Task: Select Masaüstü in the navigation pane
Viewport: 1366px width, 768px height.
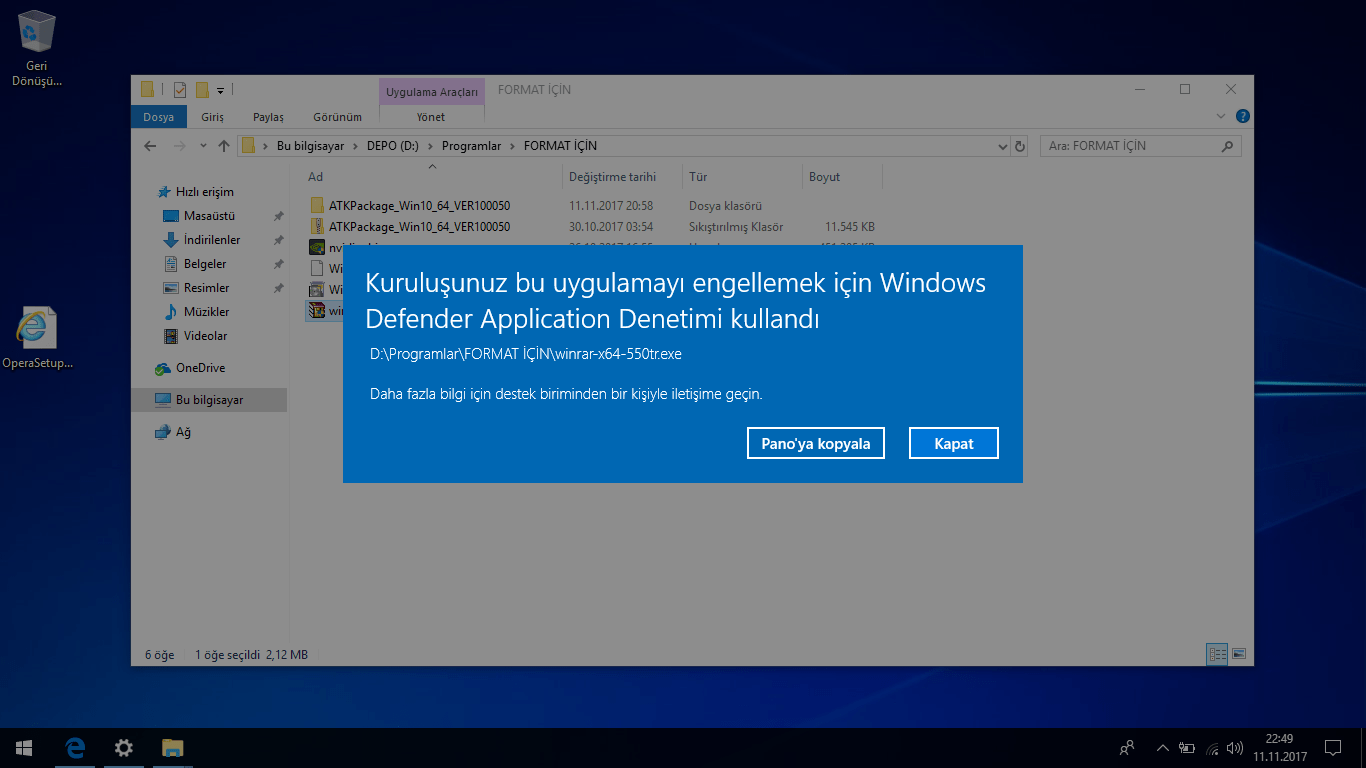Action: (x=209, y=216)
